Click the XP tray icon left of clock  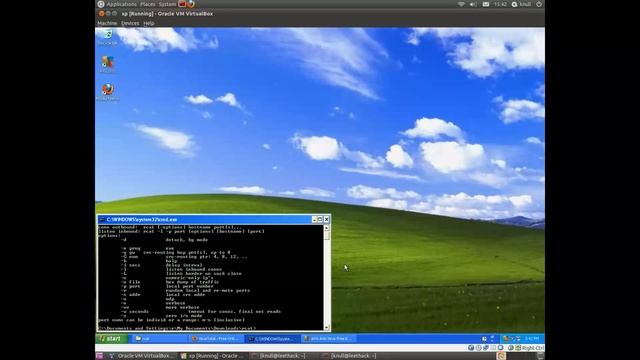pyautogui.click(x=518, y=338)
